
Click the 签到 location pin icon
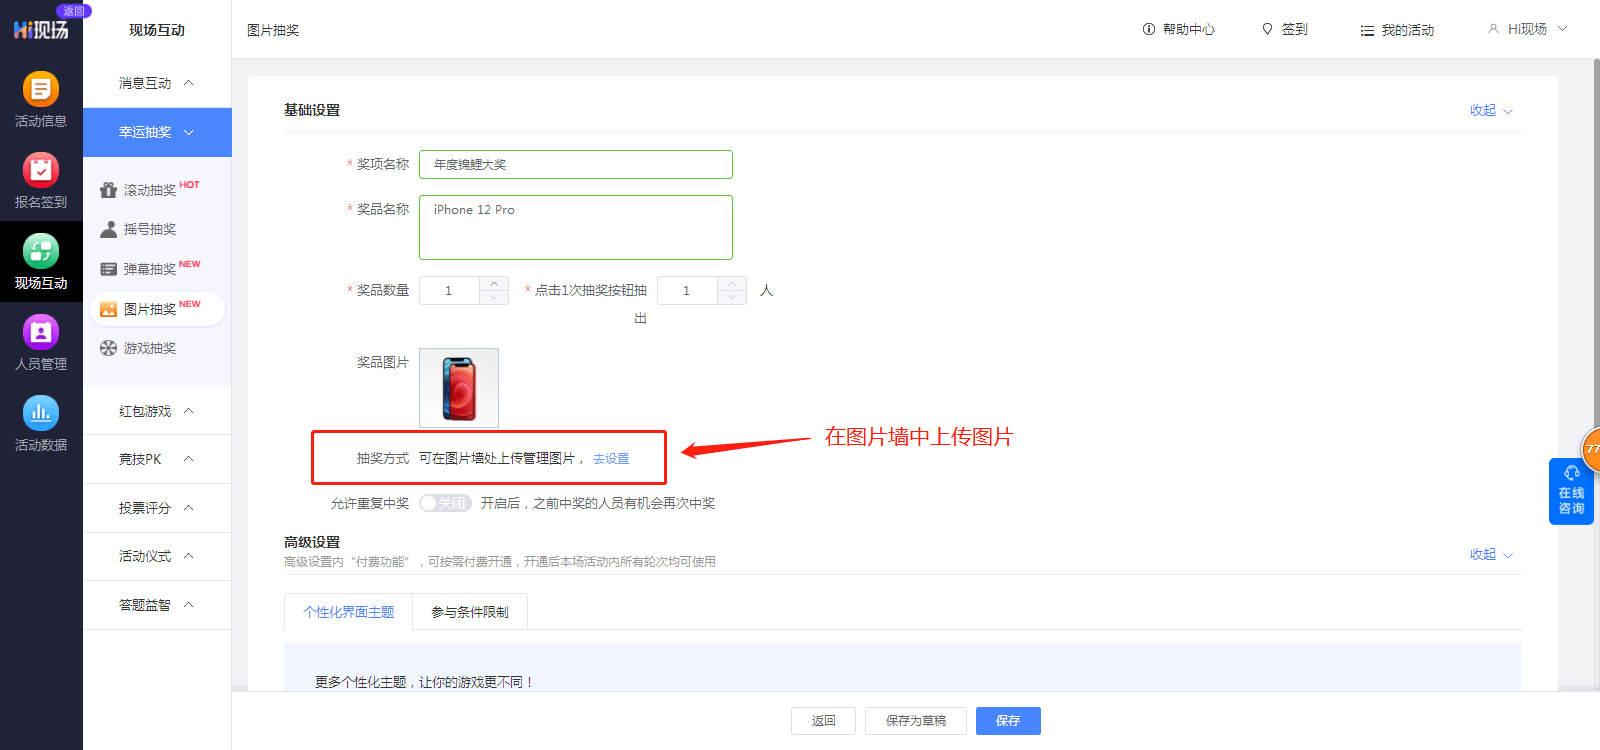[1267, 29]
